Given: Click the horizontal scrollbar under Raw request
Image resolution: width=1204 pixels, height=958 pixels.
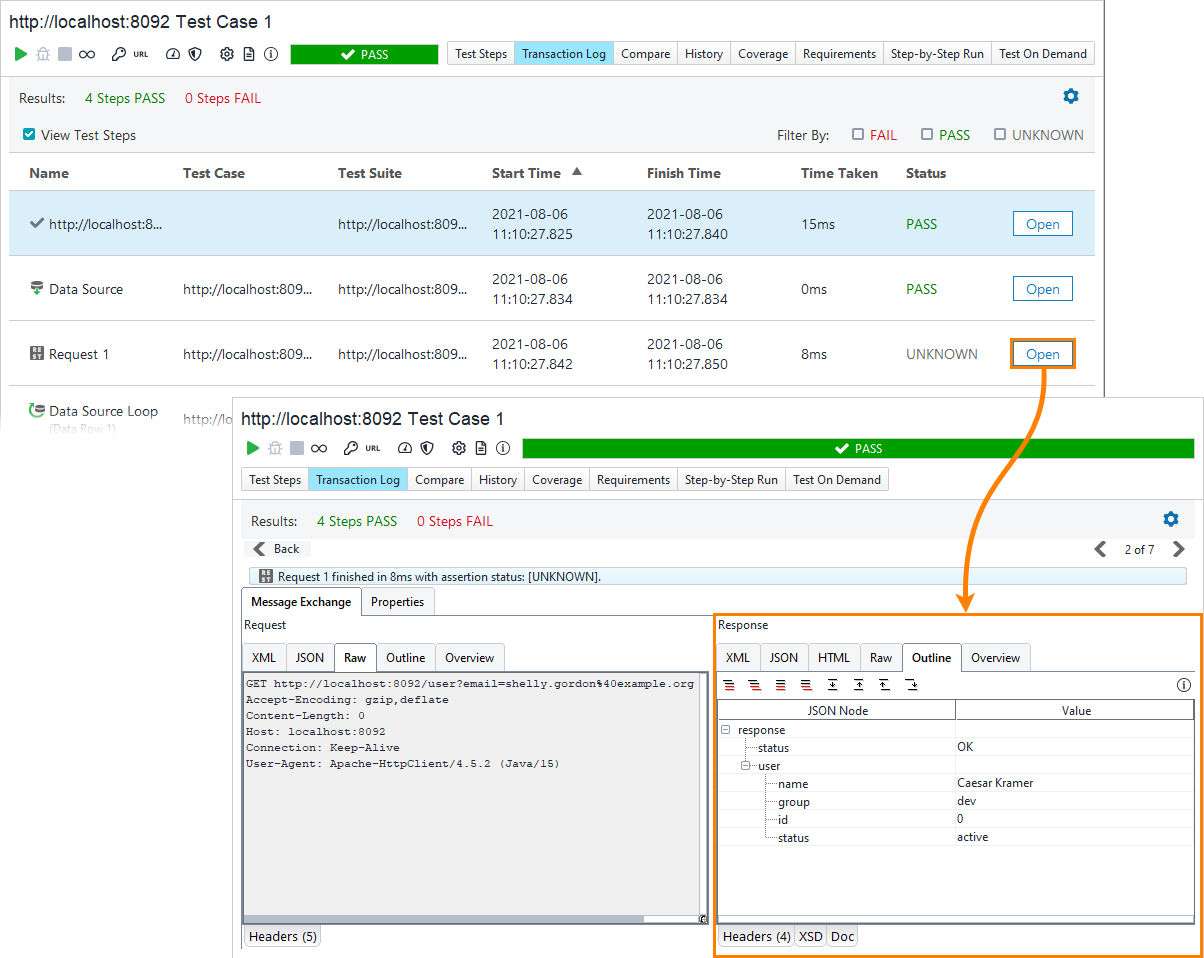Looking at the screenshot, I should 470,919.
